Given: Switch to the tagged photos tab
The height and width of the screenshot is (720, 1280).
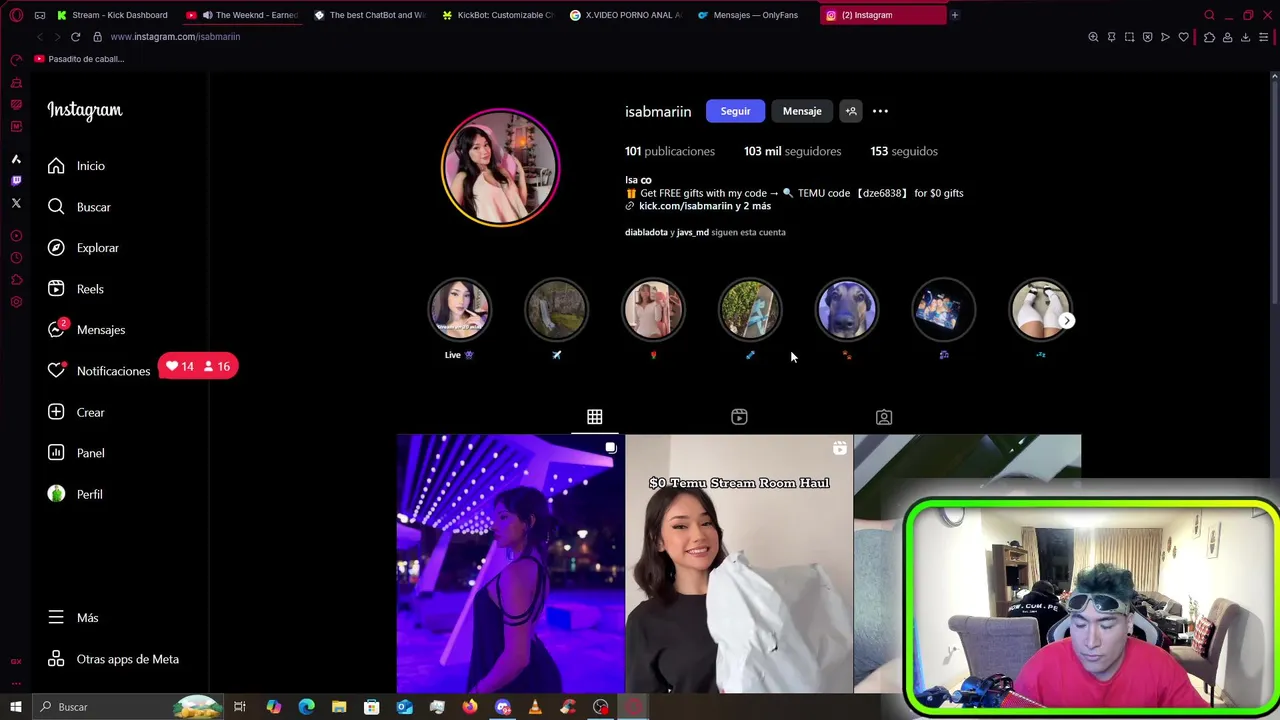Looking at the screenshot, I should tap(884, 417).
